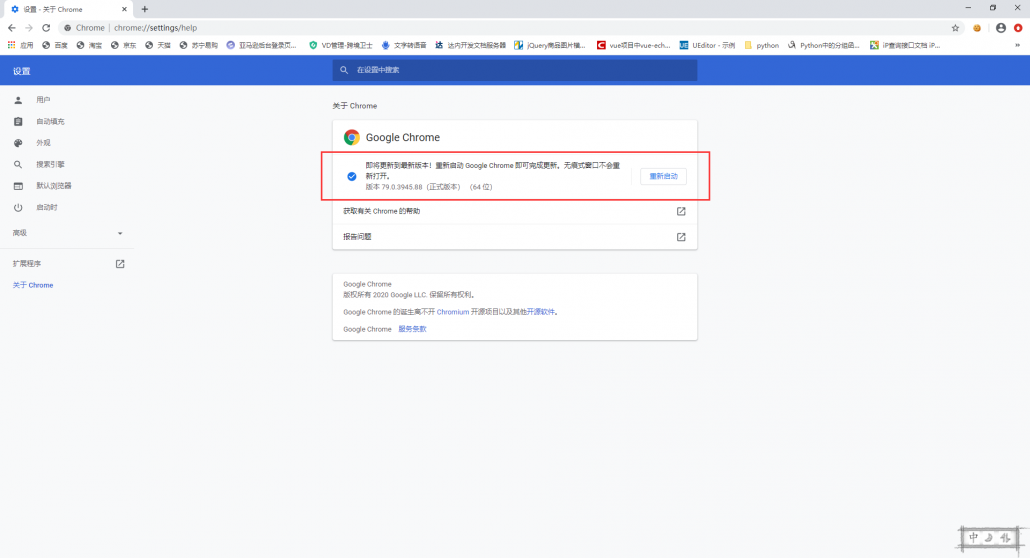Open the 应用 apps shortcut

(20, 45)
